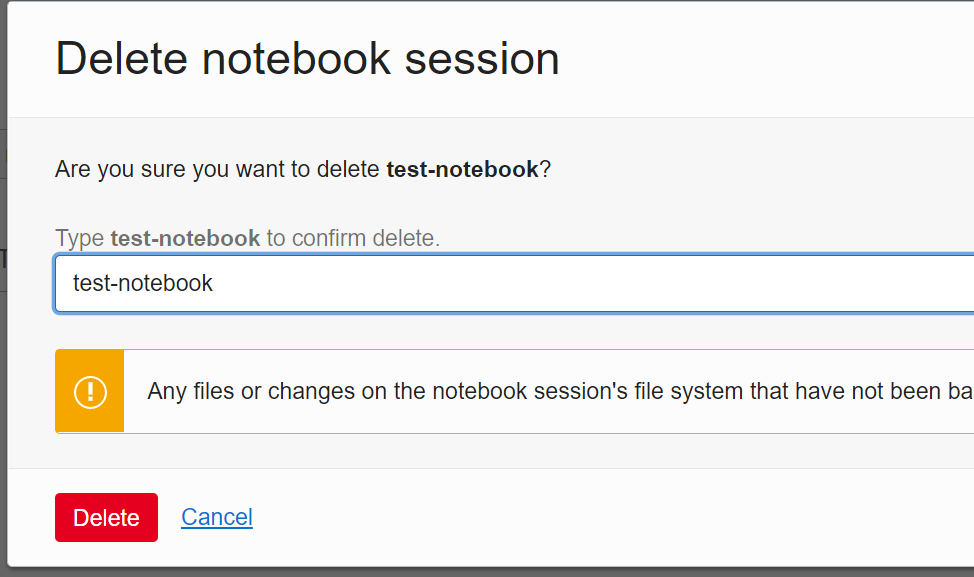
Task: Click 'to confirm delete.' label text
Action: coord(353,238)
